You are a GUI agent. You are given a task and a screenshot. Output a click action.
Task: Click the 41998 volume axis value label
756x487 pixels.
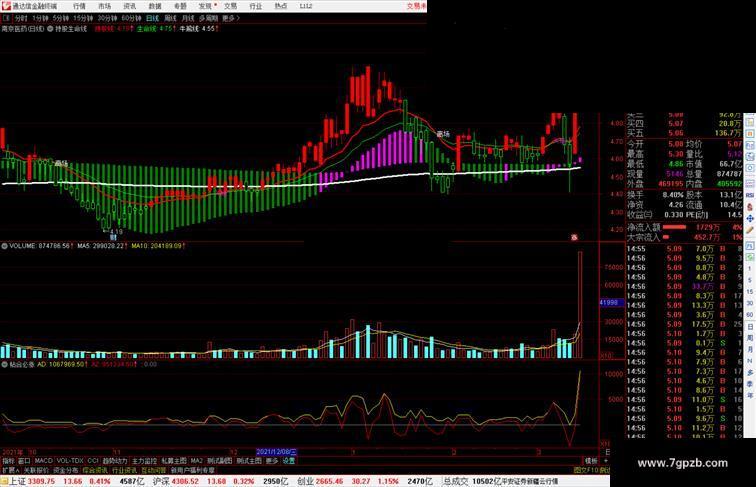(x=611, y=303)
